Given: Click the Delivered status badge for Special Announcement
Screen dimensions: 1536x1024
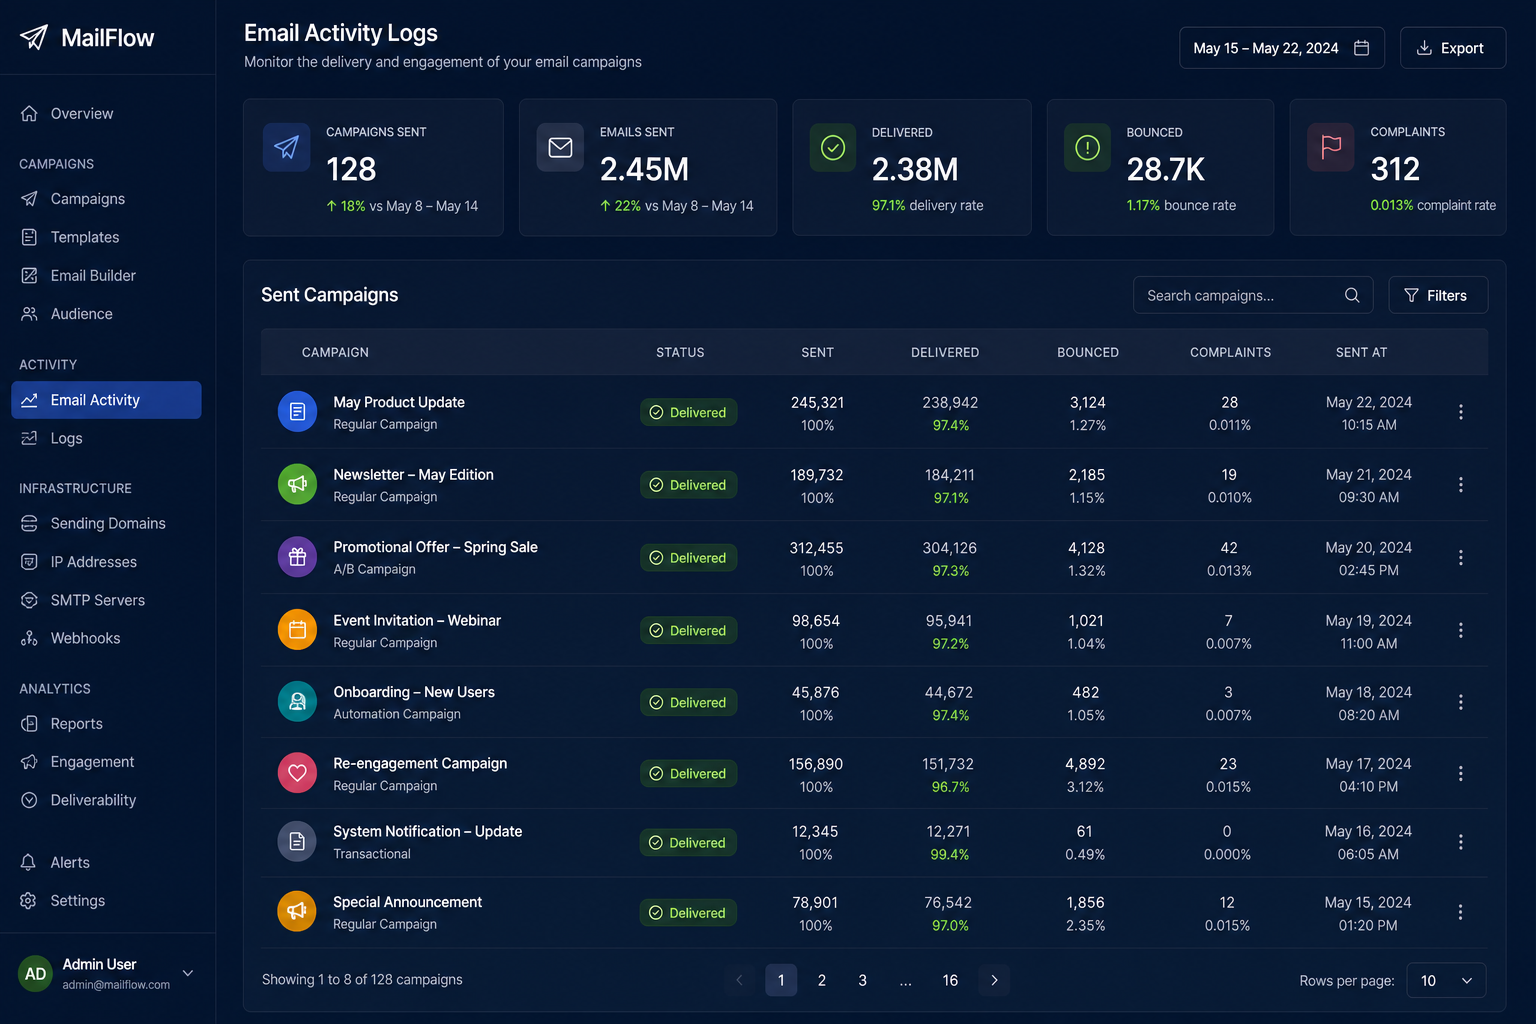Looking at the screenshot, I should tap(688, 913).
